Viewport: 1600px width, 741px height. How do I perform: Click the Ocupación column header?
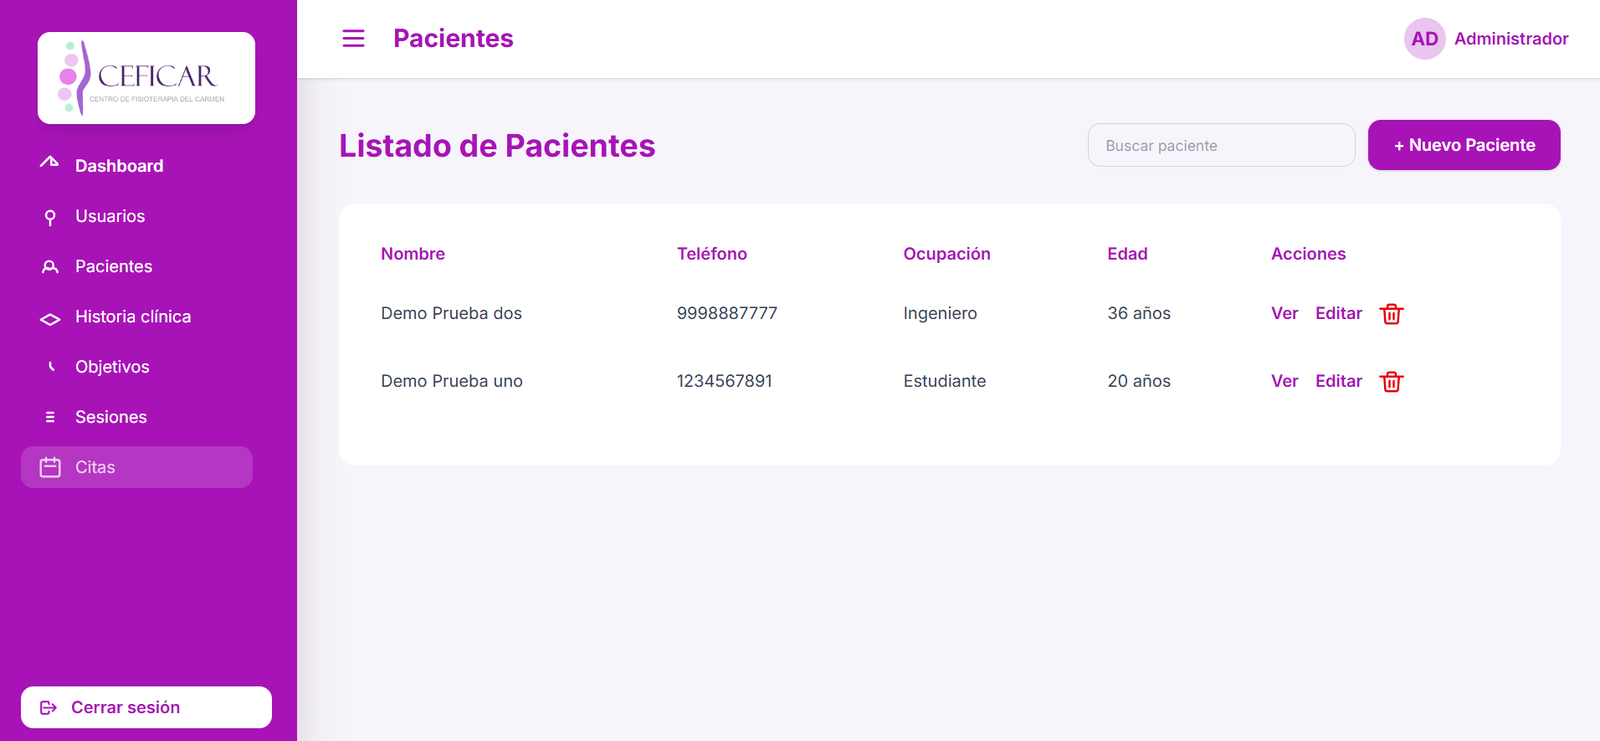pyautogui.click(x=947, y=254)
